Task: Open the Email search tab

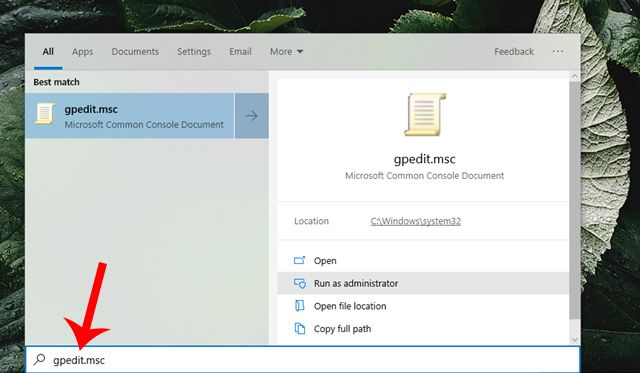Action: click(240, 51)
